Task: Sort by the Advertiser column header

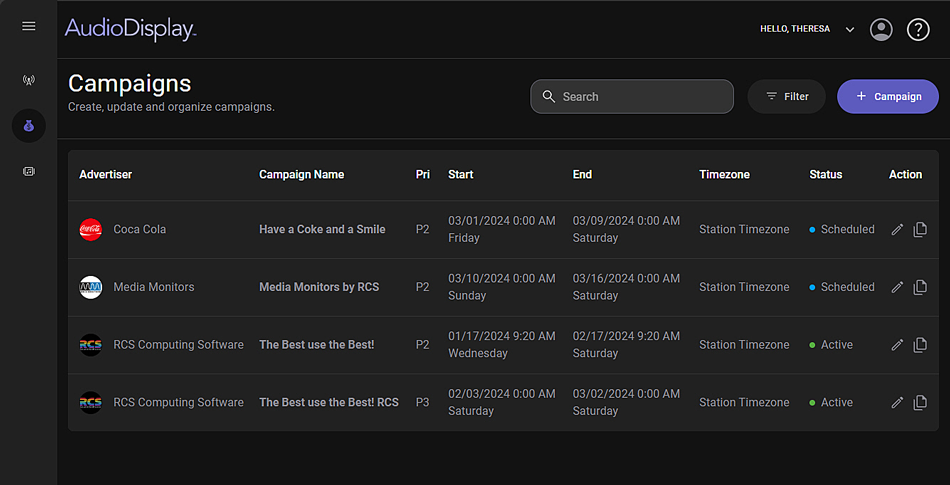Action: [x=105, y=174]
